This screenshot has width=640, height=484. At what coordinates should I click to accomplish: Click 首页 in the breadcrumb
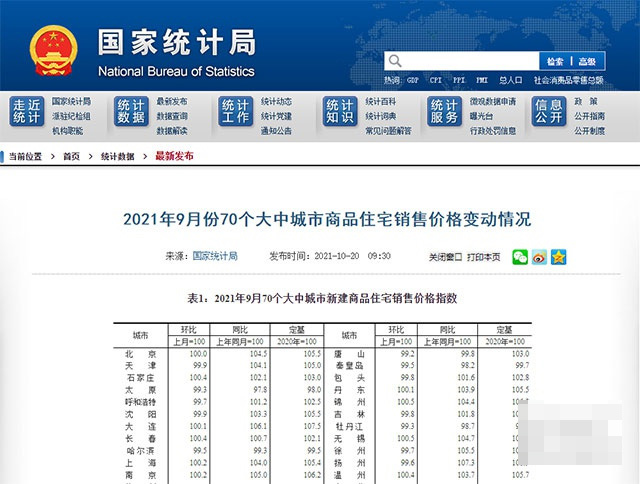pyautogui.click(x=71, y=157)
